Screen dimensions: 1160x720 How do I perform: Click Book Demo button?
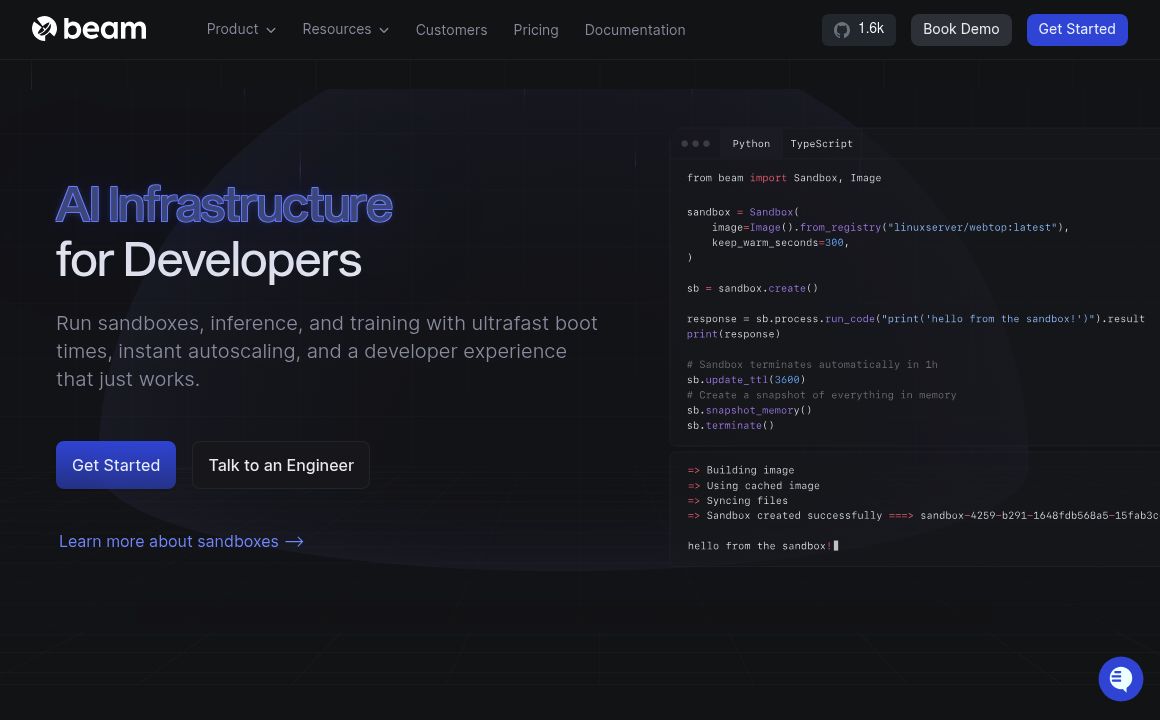coord(960,29)
